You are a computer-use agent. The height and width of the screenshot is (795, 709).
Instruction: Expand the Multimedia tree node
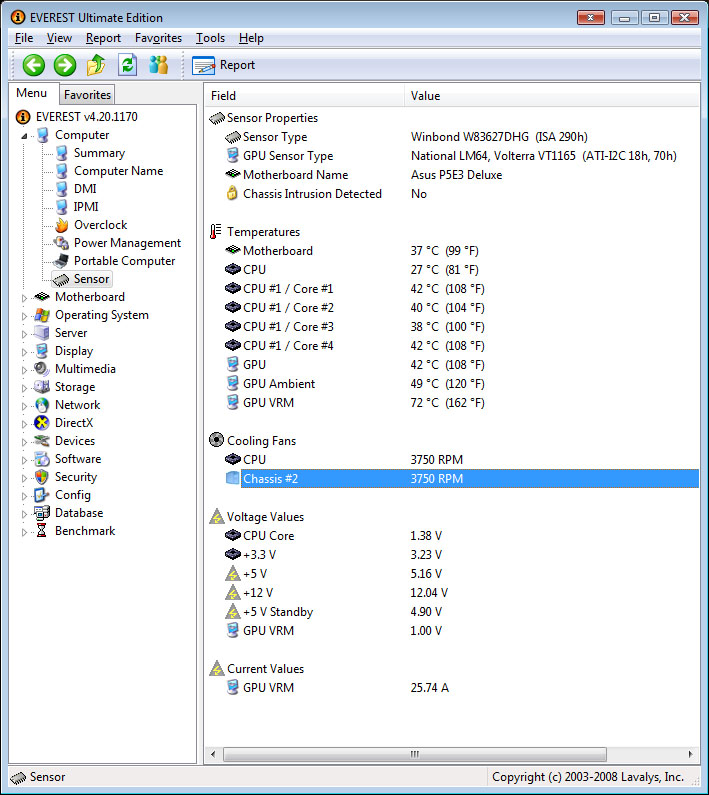(24, 370)
